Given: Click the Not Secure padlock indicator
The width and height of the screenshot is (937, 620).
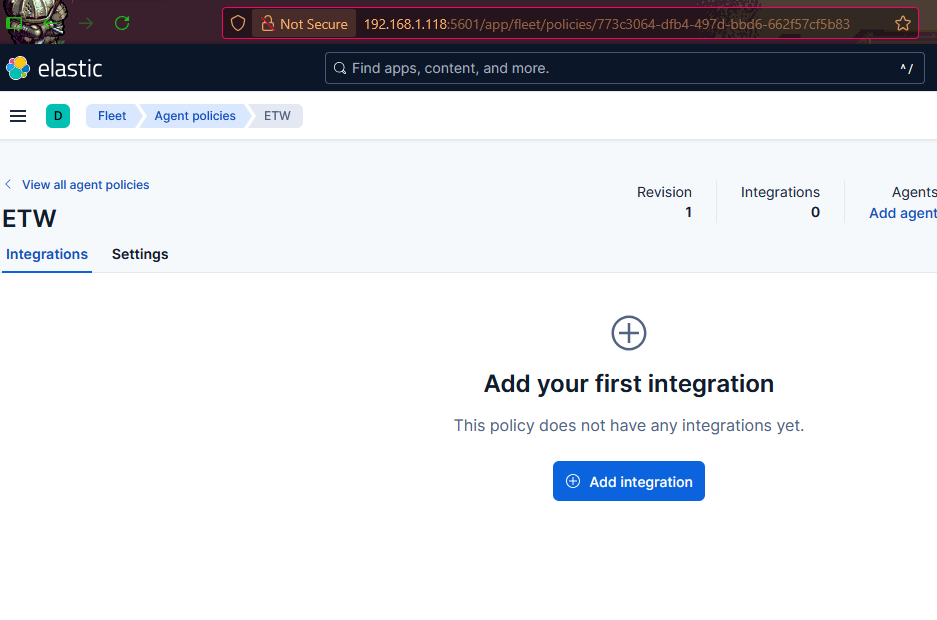Looking at the screenshot, I should pos(304,24).
